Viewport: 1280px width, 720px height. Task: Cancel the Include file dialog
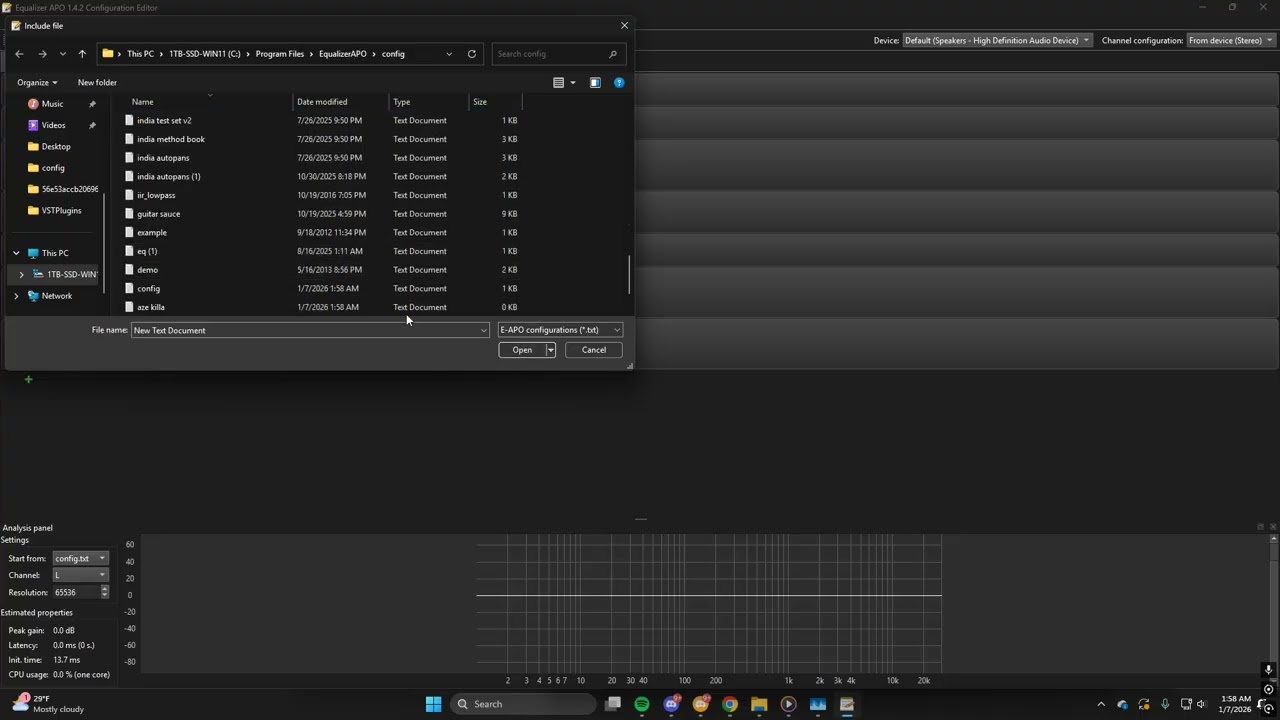[594, 350]
